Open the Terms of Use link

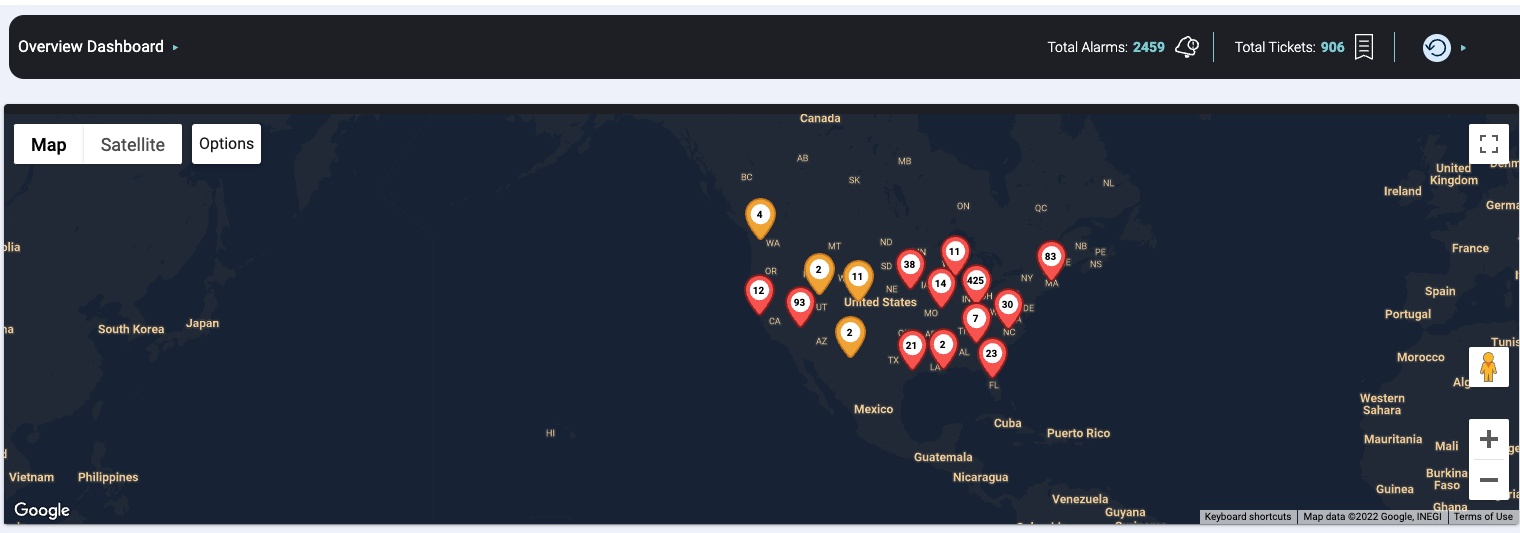(1483, 517)
